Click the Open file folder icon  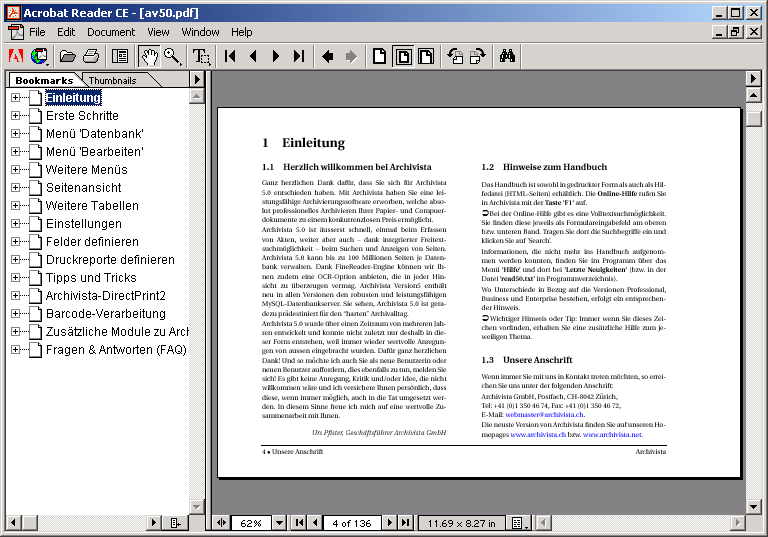point(68,56)
